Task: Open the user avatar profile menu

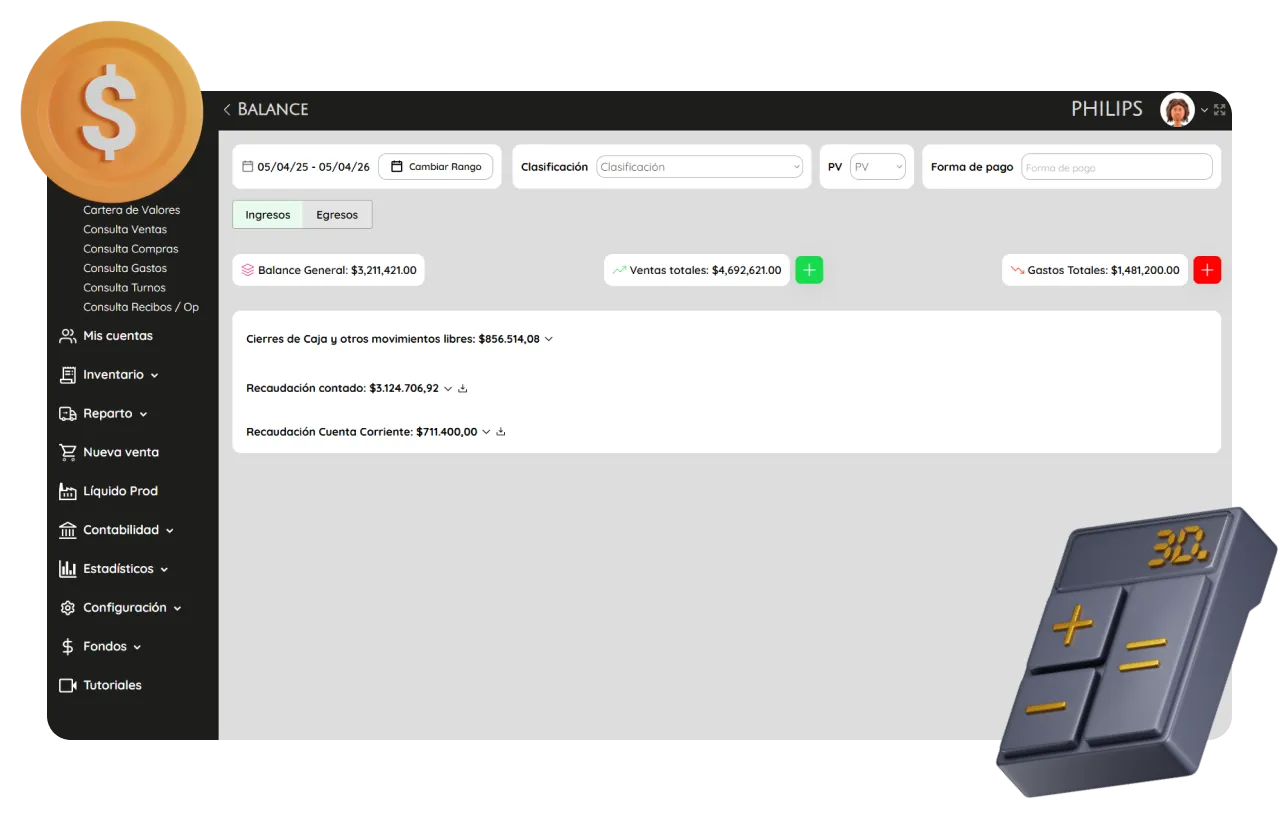Action: [1177, 109]
